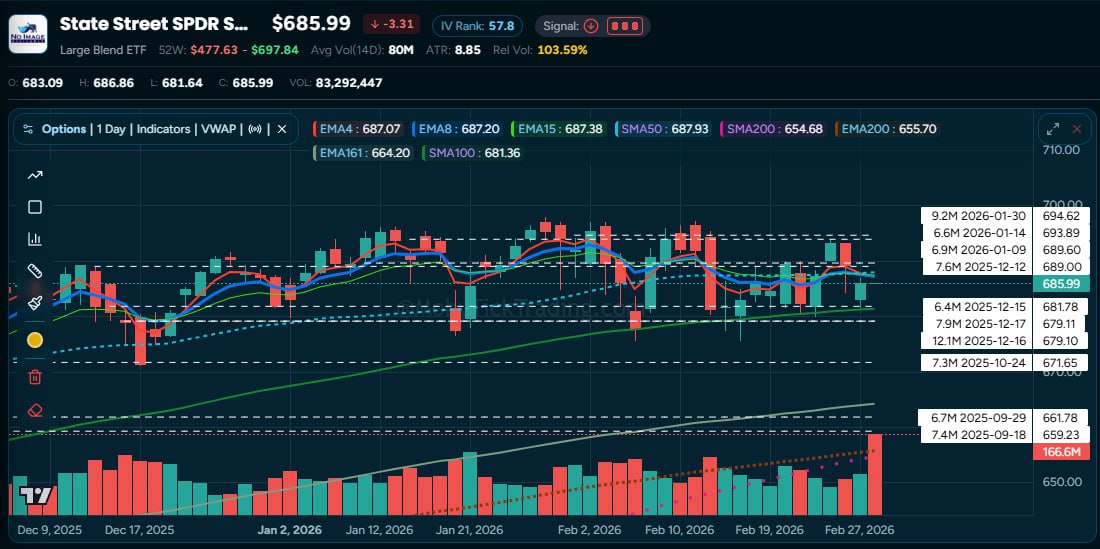Toggle the VWAP overlay
Screen dimensions: 1100x549
coord(218,129)
